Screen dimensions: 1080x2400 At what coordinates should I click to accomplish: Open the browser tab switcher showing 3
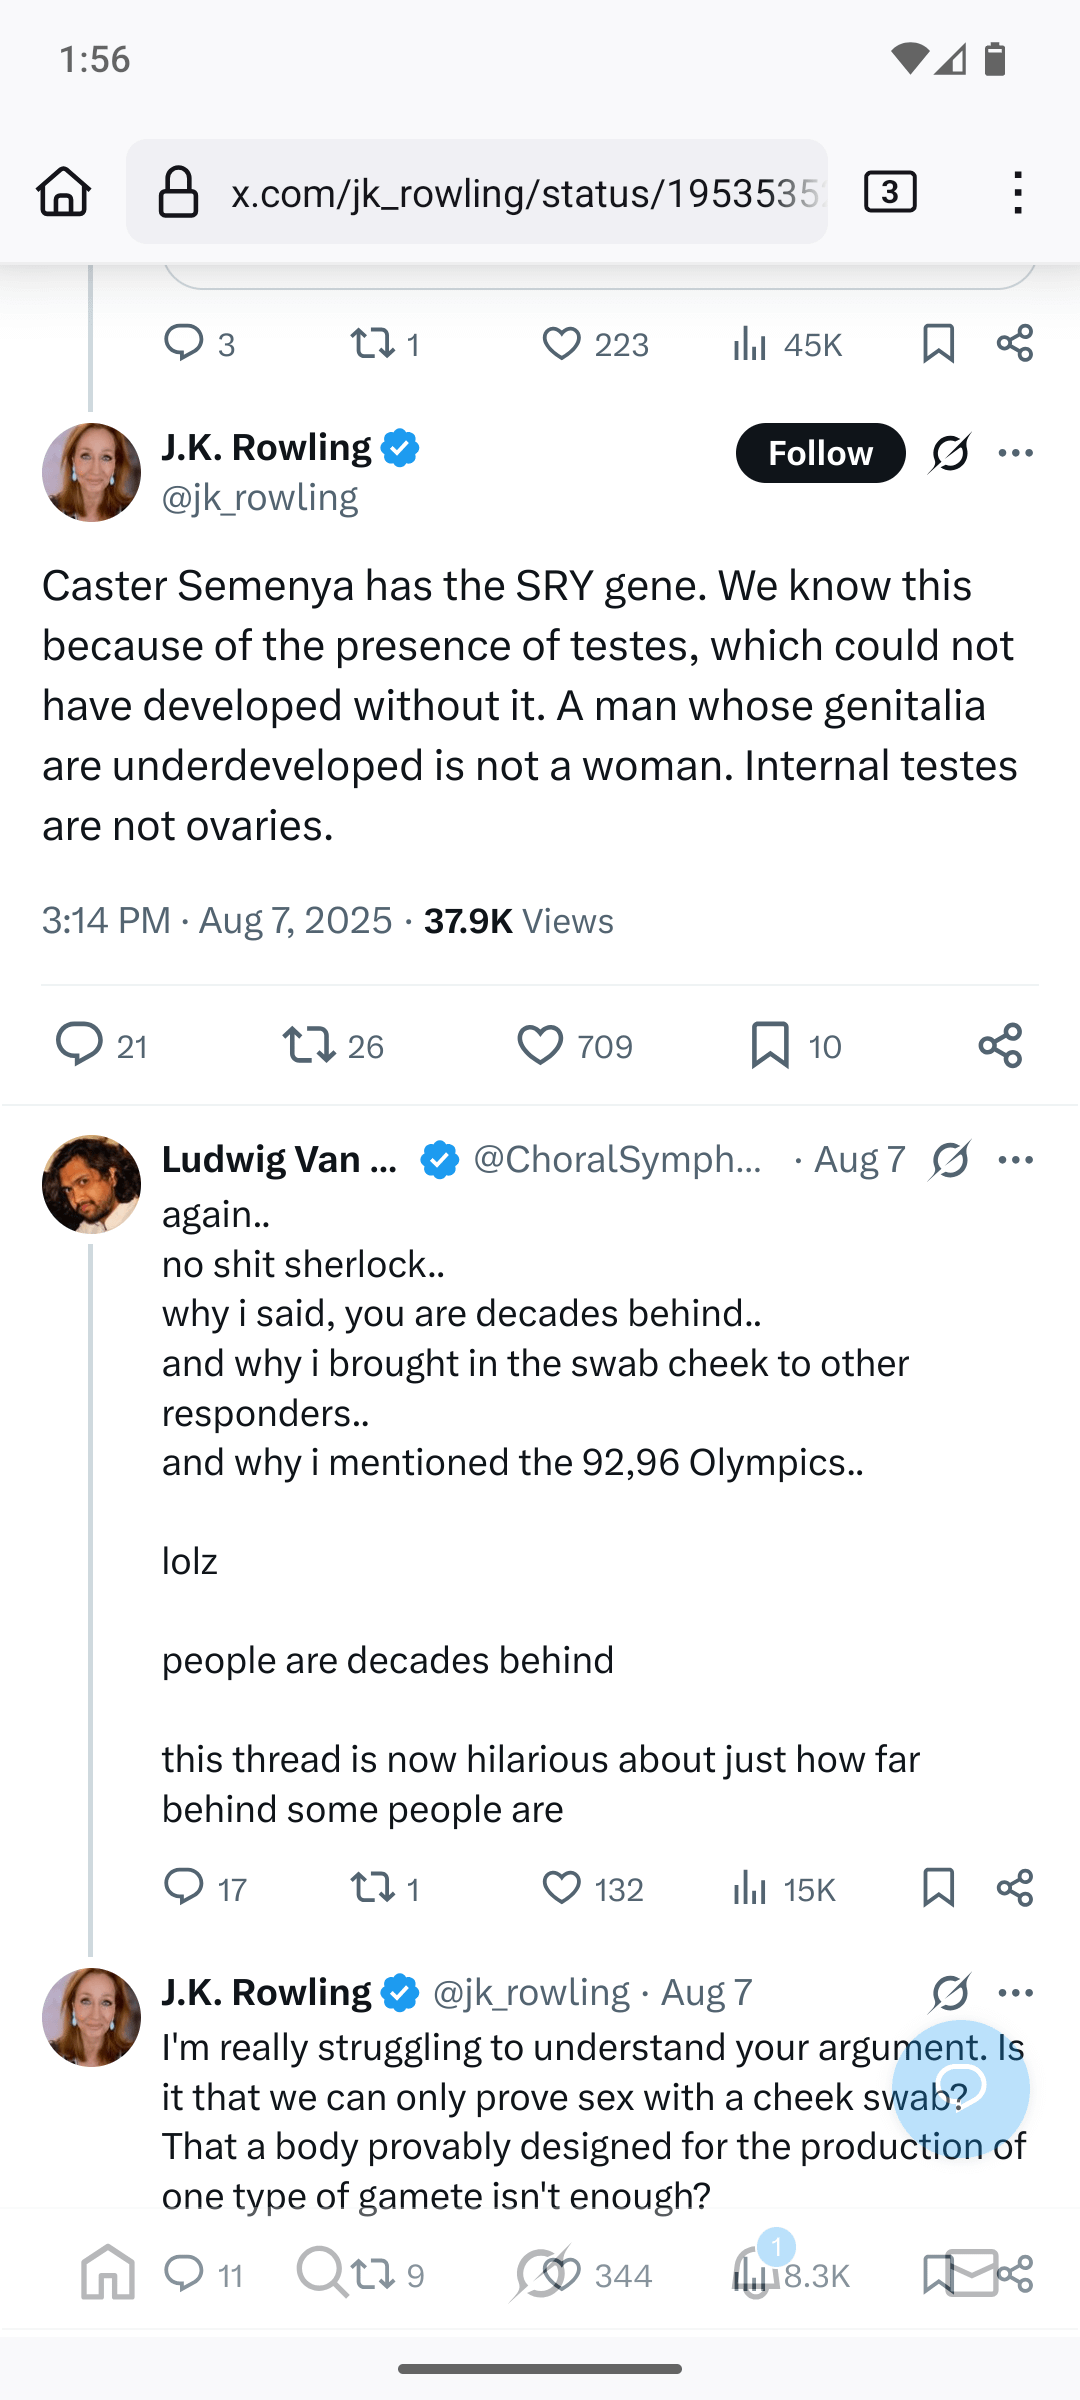(890, 191)
